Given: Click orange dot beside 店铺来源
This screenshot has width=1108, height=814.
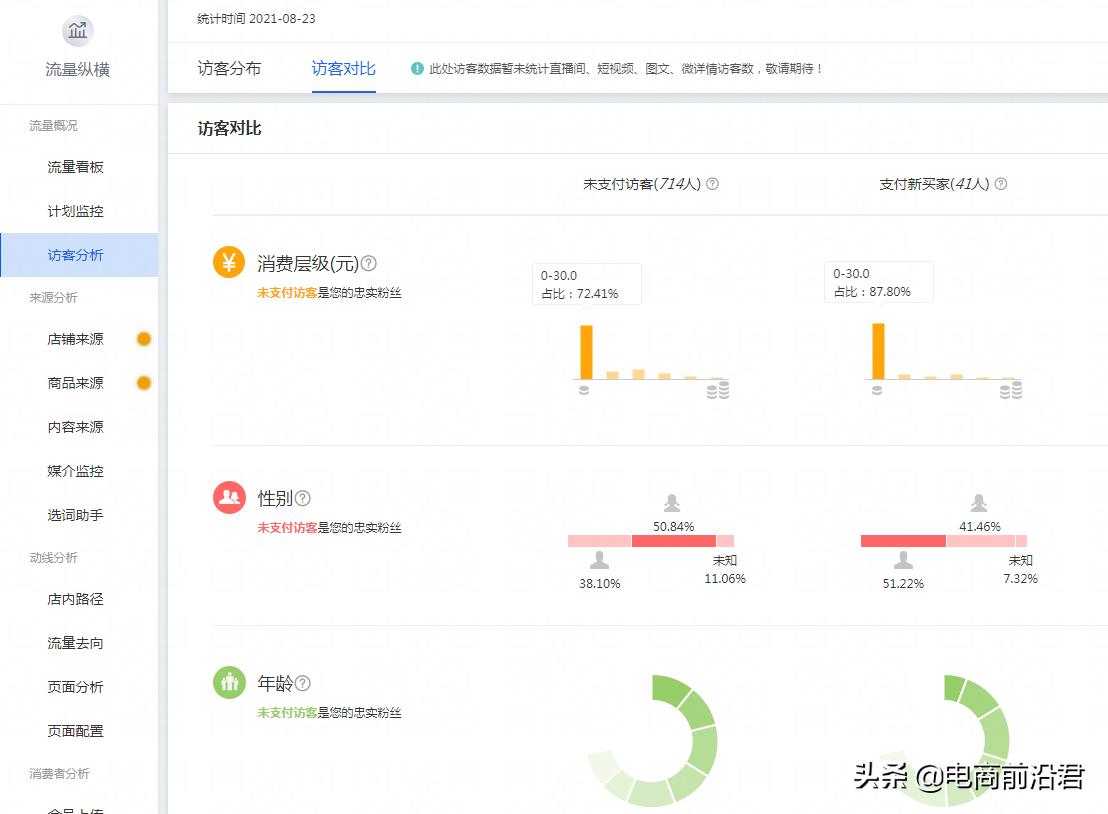Looking at the screenshot, I should pos(143,339).
